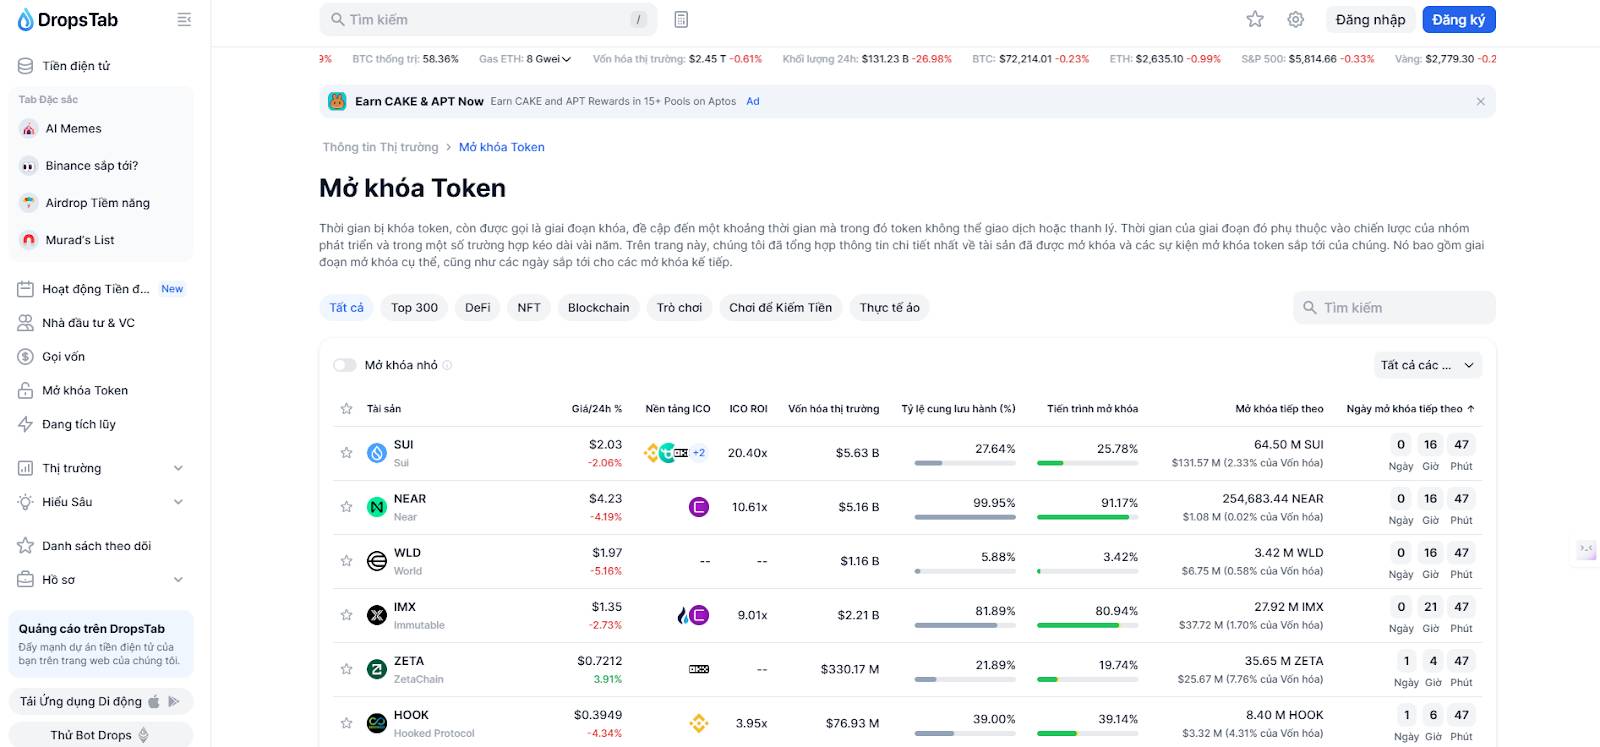
Task: Select the Trò chơi filter tab
Action: (x=680, y=308)
